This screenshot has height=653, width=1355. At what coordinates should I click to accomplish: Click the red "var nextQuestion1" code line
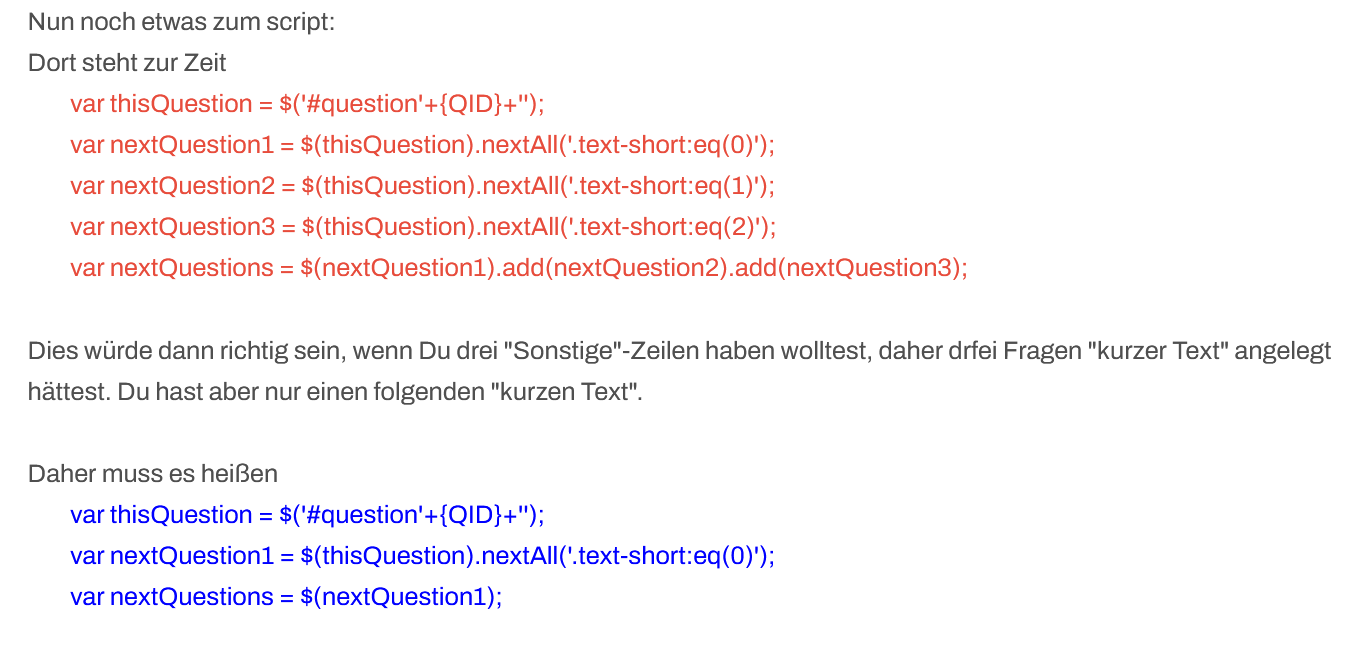pos(422,145)
